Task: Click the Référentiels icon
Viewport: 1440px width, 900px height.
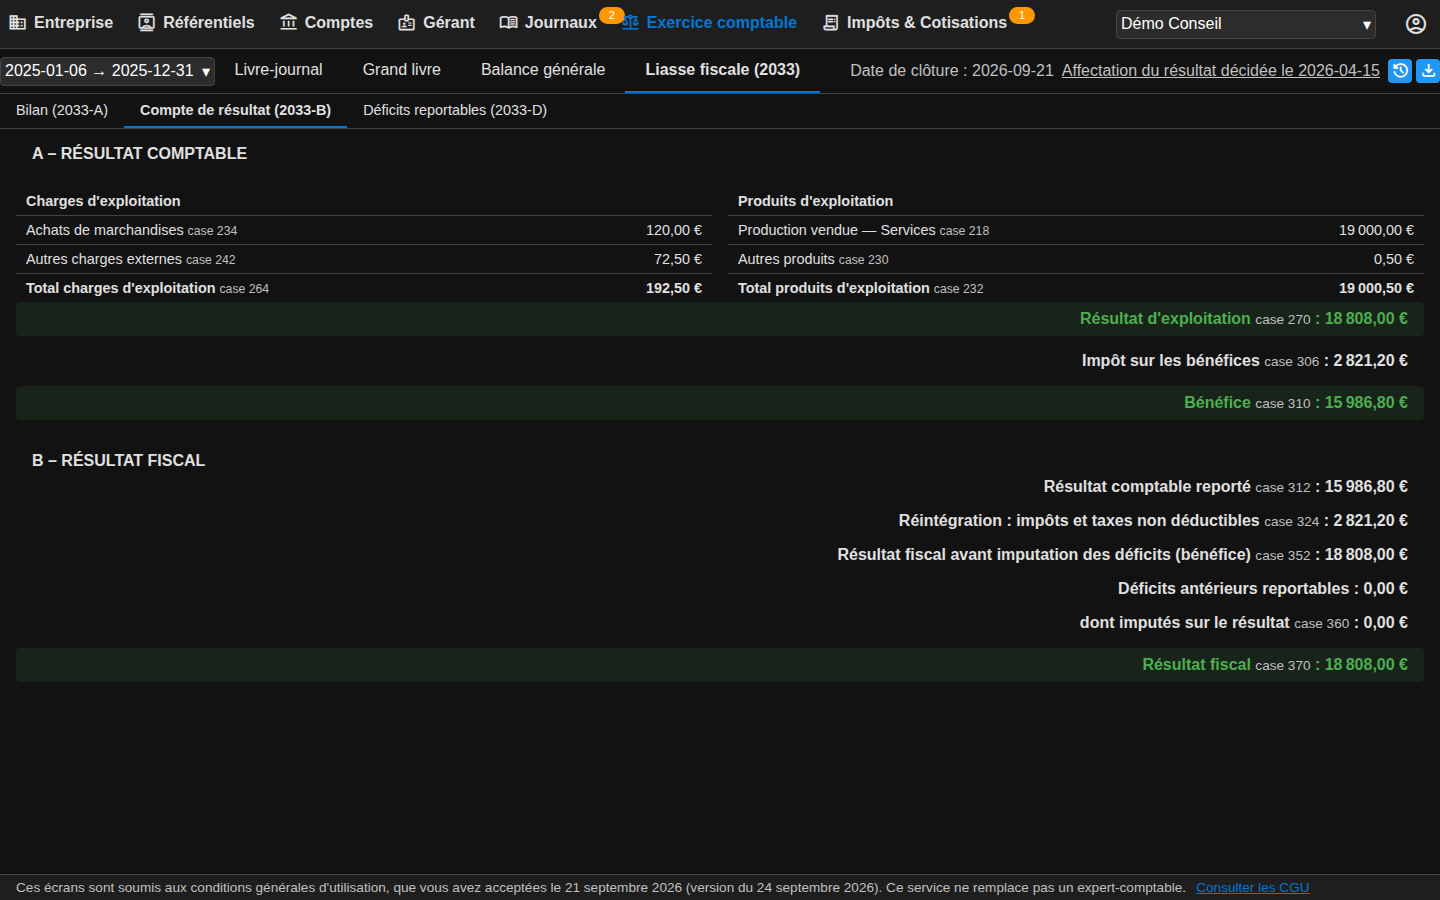Action: 146,22
